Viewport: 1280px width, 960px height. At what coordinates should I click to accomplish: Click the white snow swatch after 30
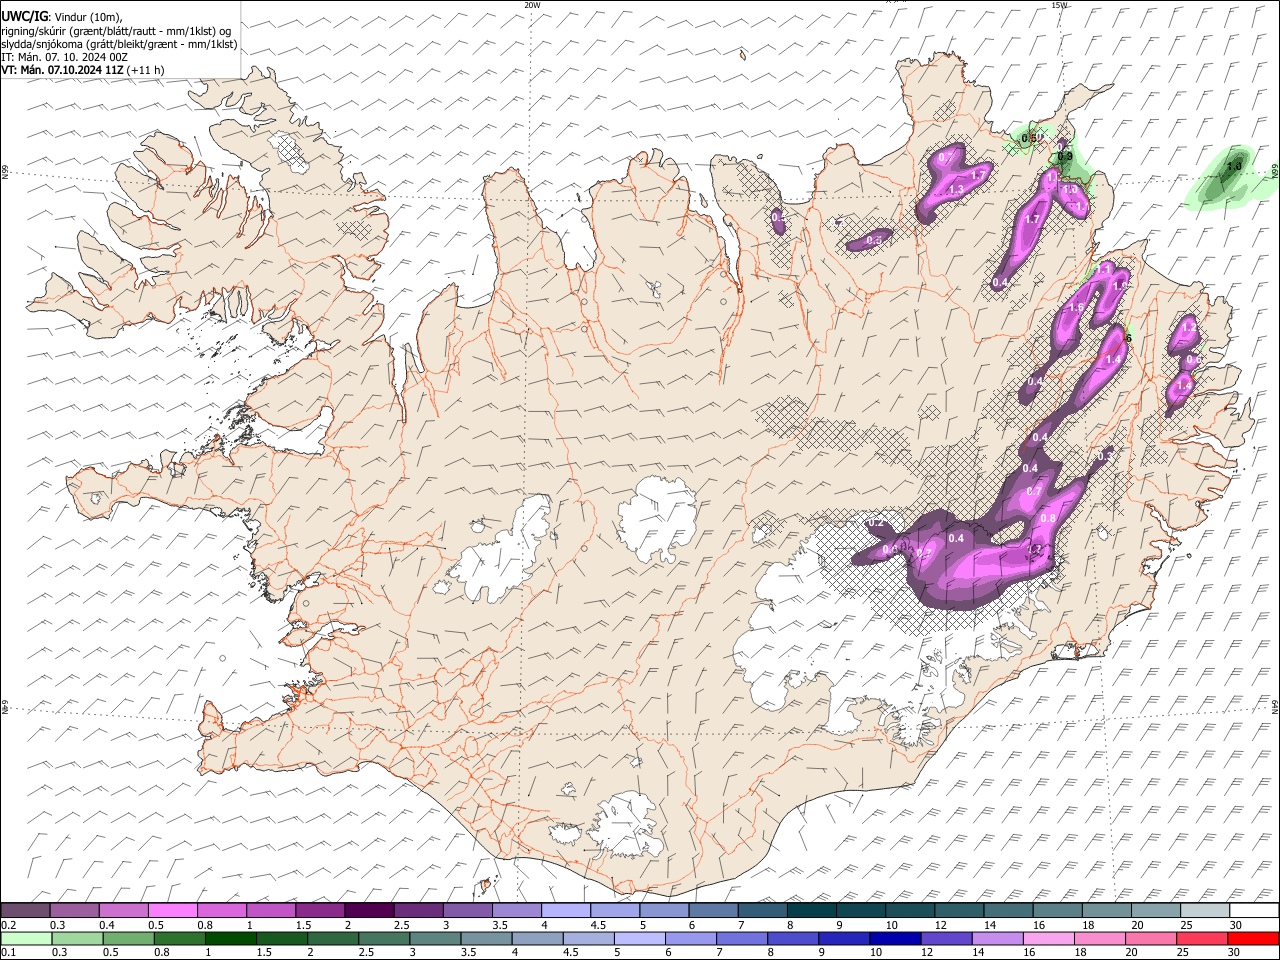point(1252,910)
